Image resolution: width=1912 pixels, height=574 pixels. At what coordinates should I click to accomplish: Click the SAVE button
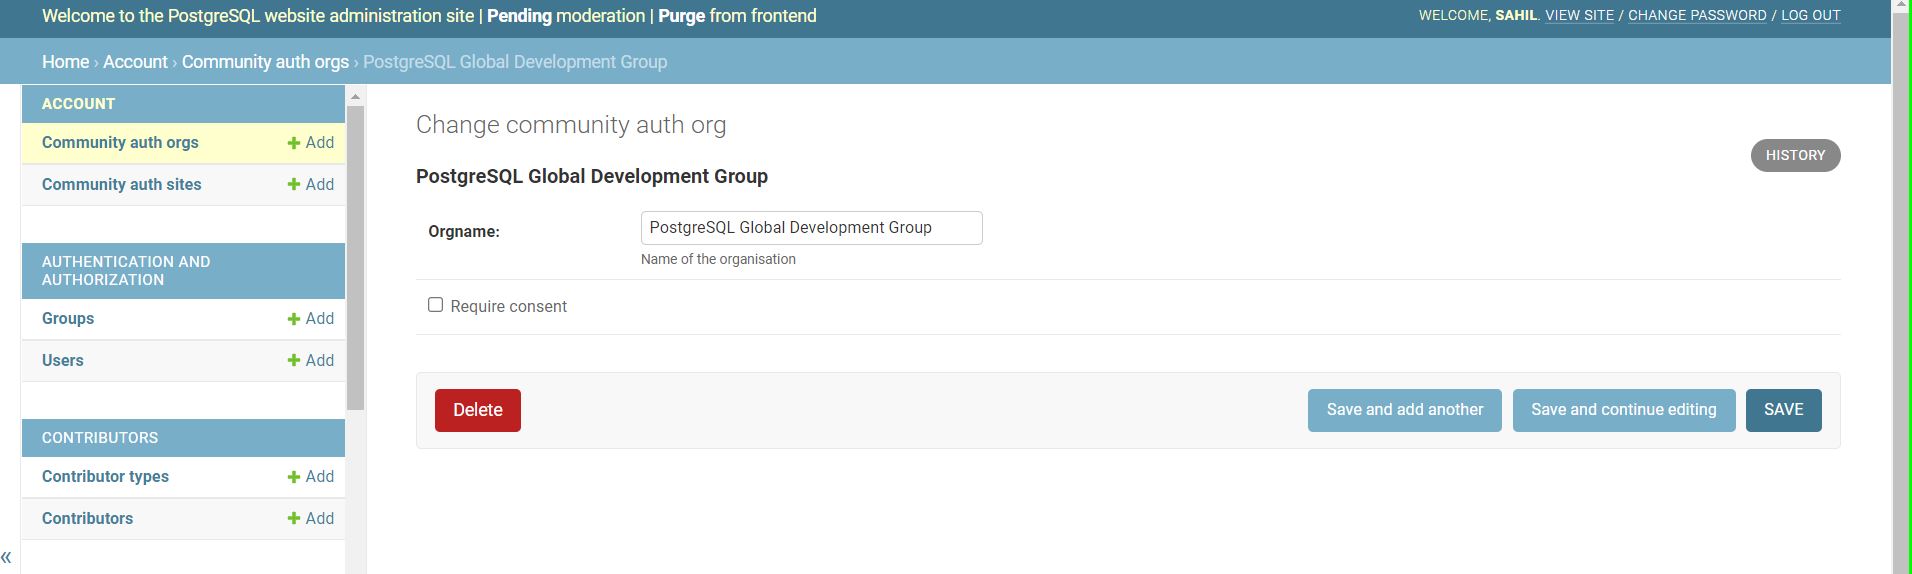[1783, 410]
